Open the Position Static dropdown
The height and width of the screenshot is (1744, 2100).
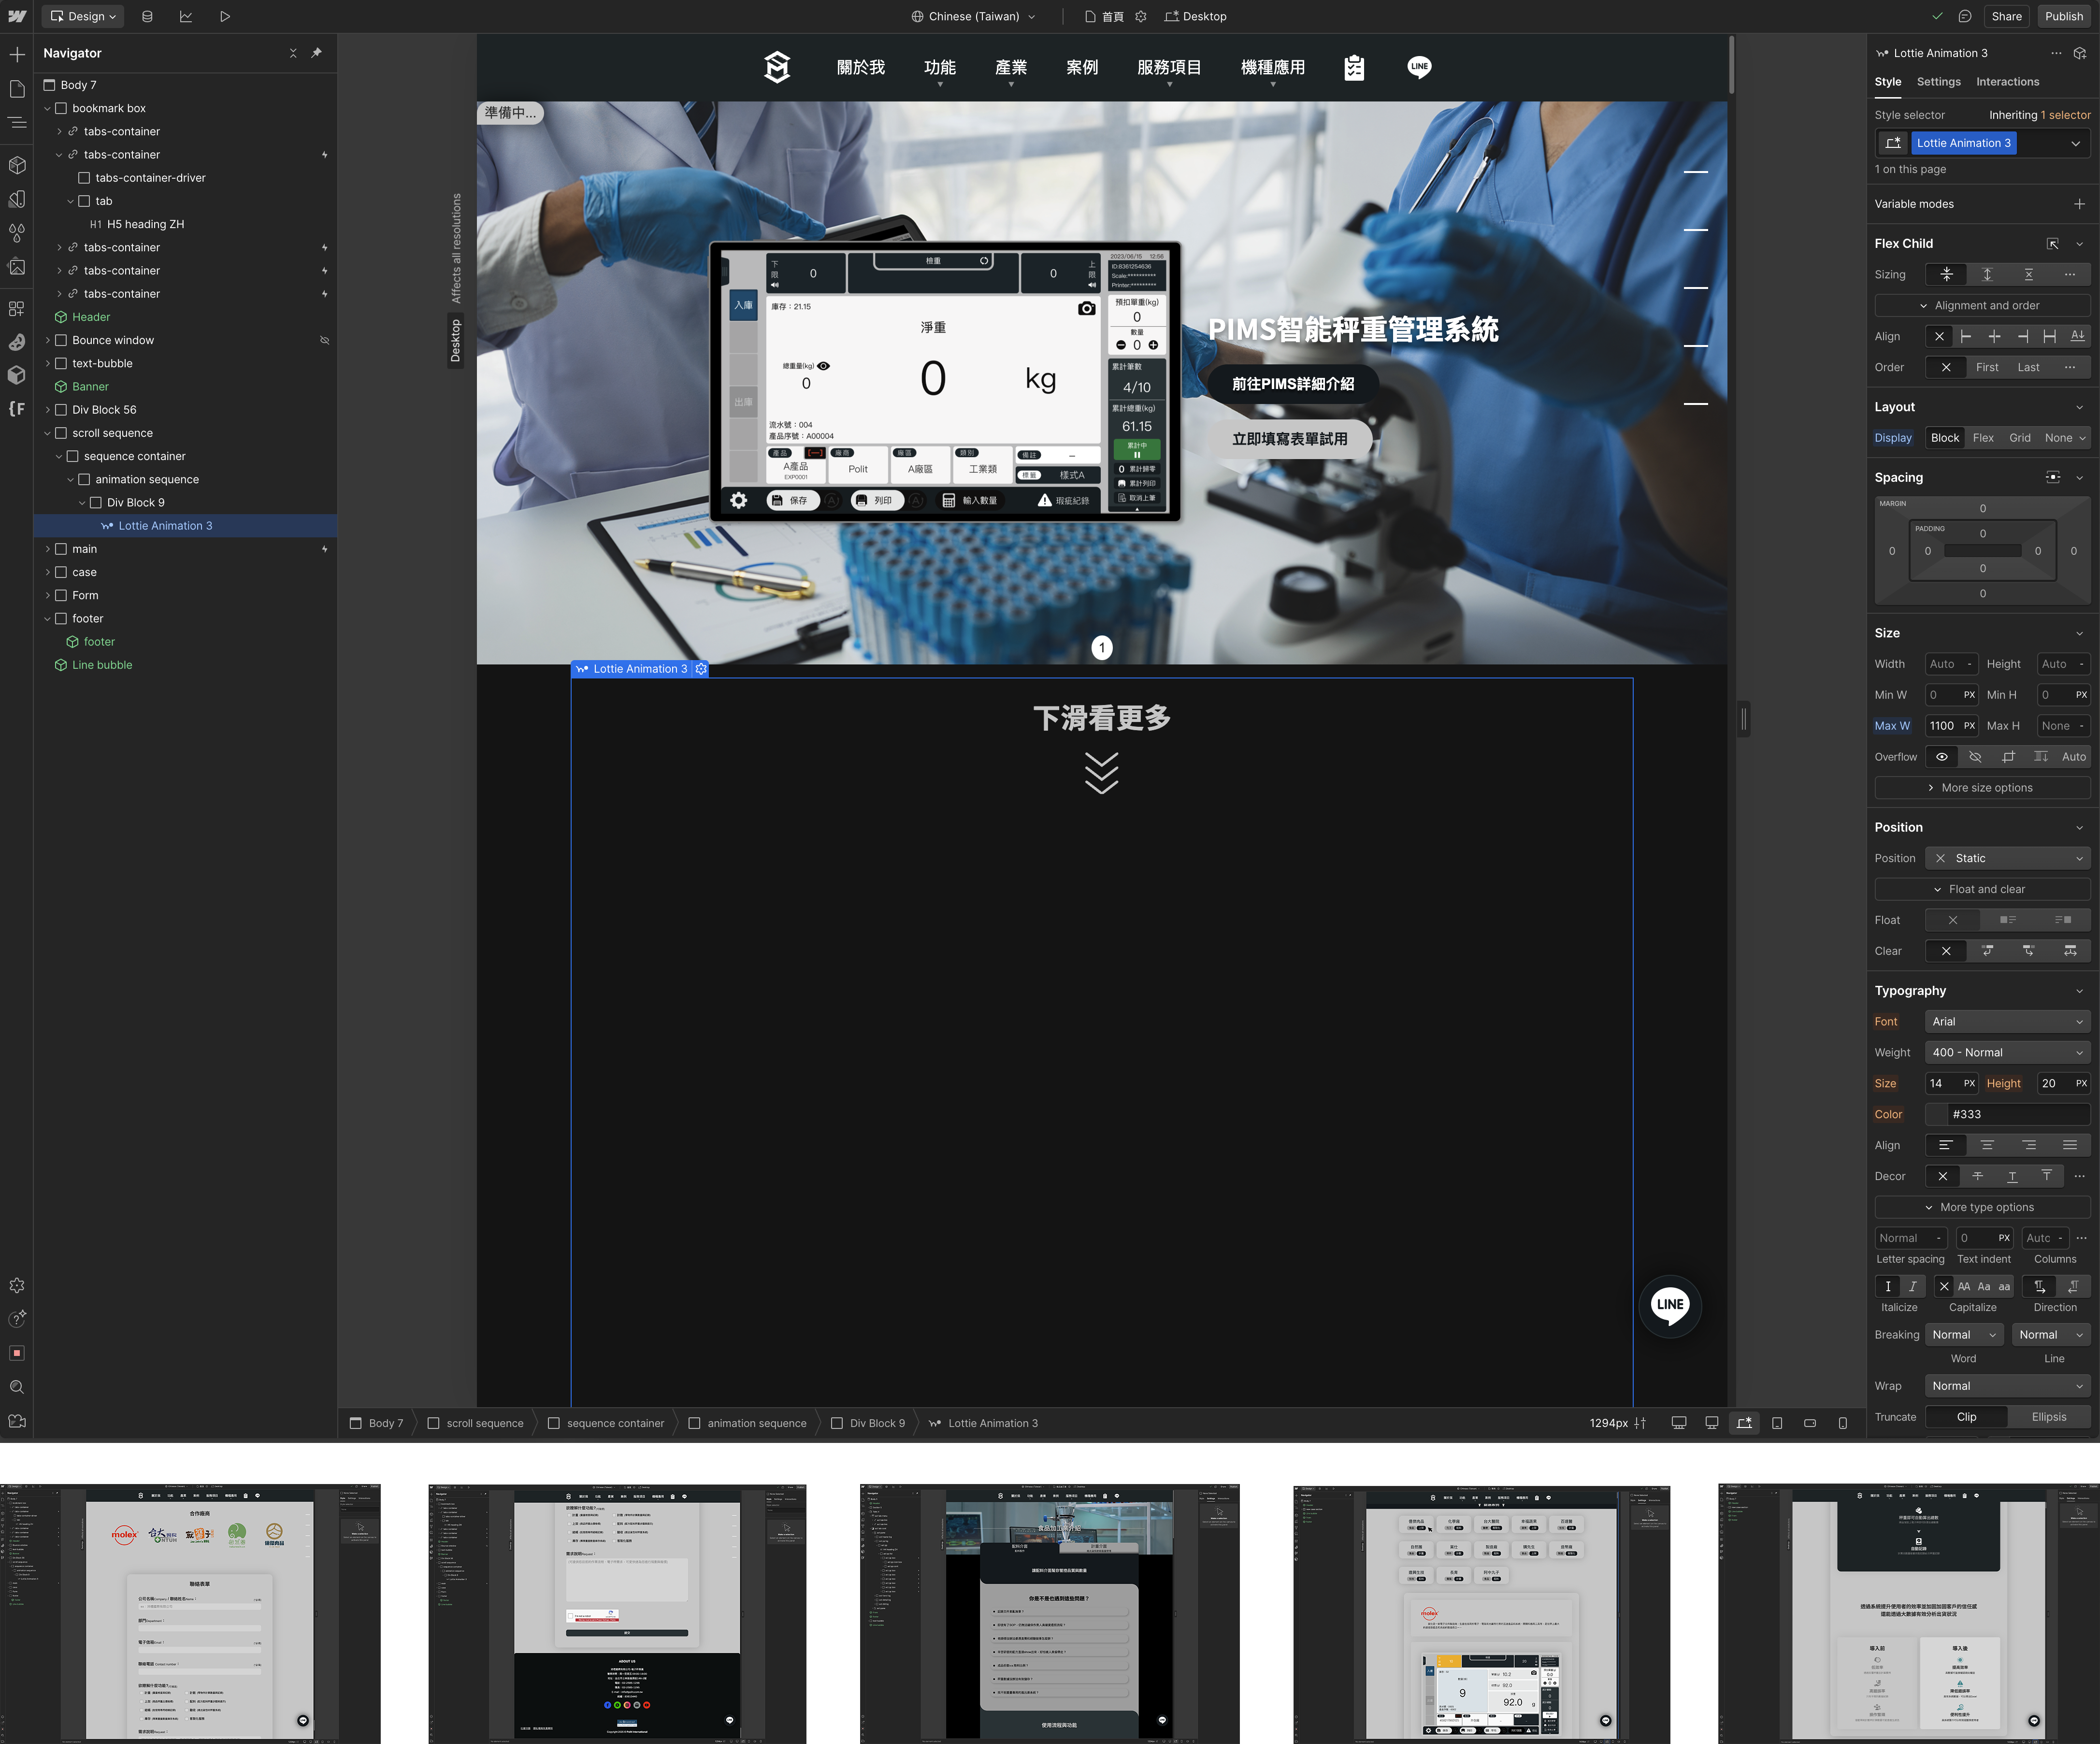click(x=2007, y=858)
